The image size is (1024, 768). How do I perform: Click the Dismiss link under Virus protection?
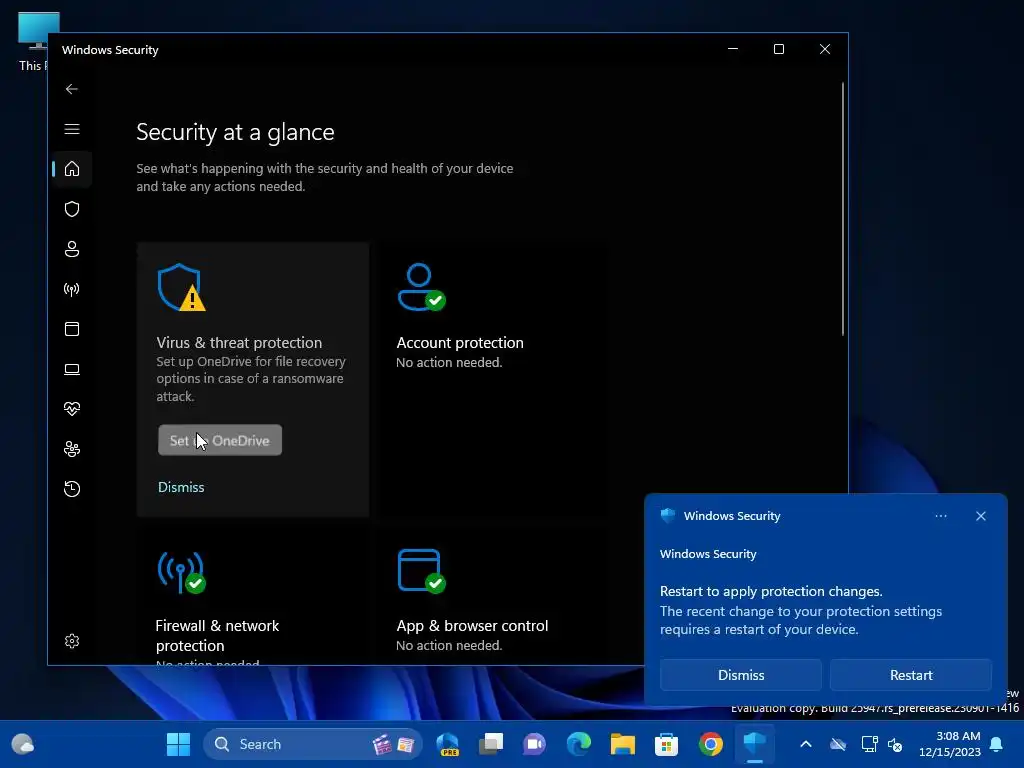(181, 487)
